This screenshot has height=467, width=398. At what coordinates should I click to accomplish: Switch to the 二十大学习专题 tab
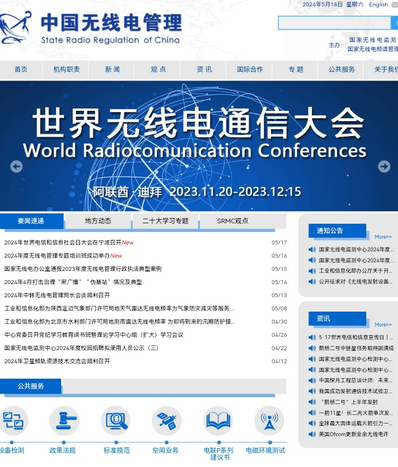click(166, 221)
